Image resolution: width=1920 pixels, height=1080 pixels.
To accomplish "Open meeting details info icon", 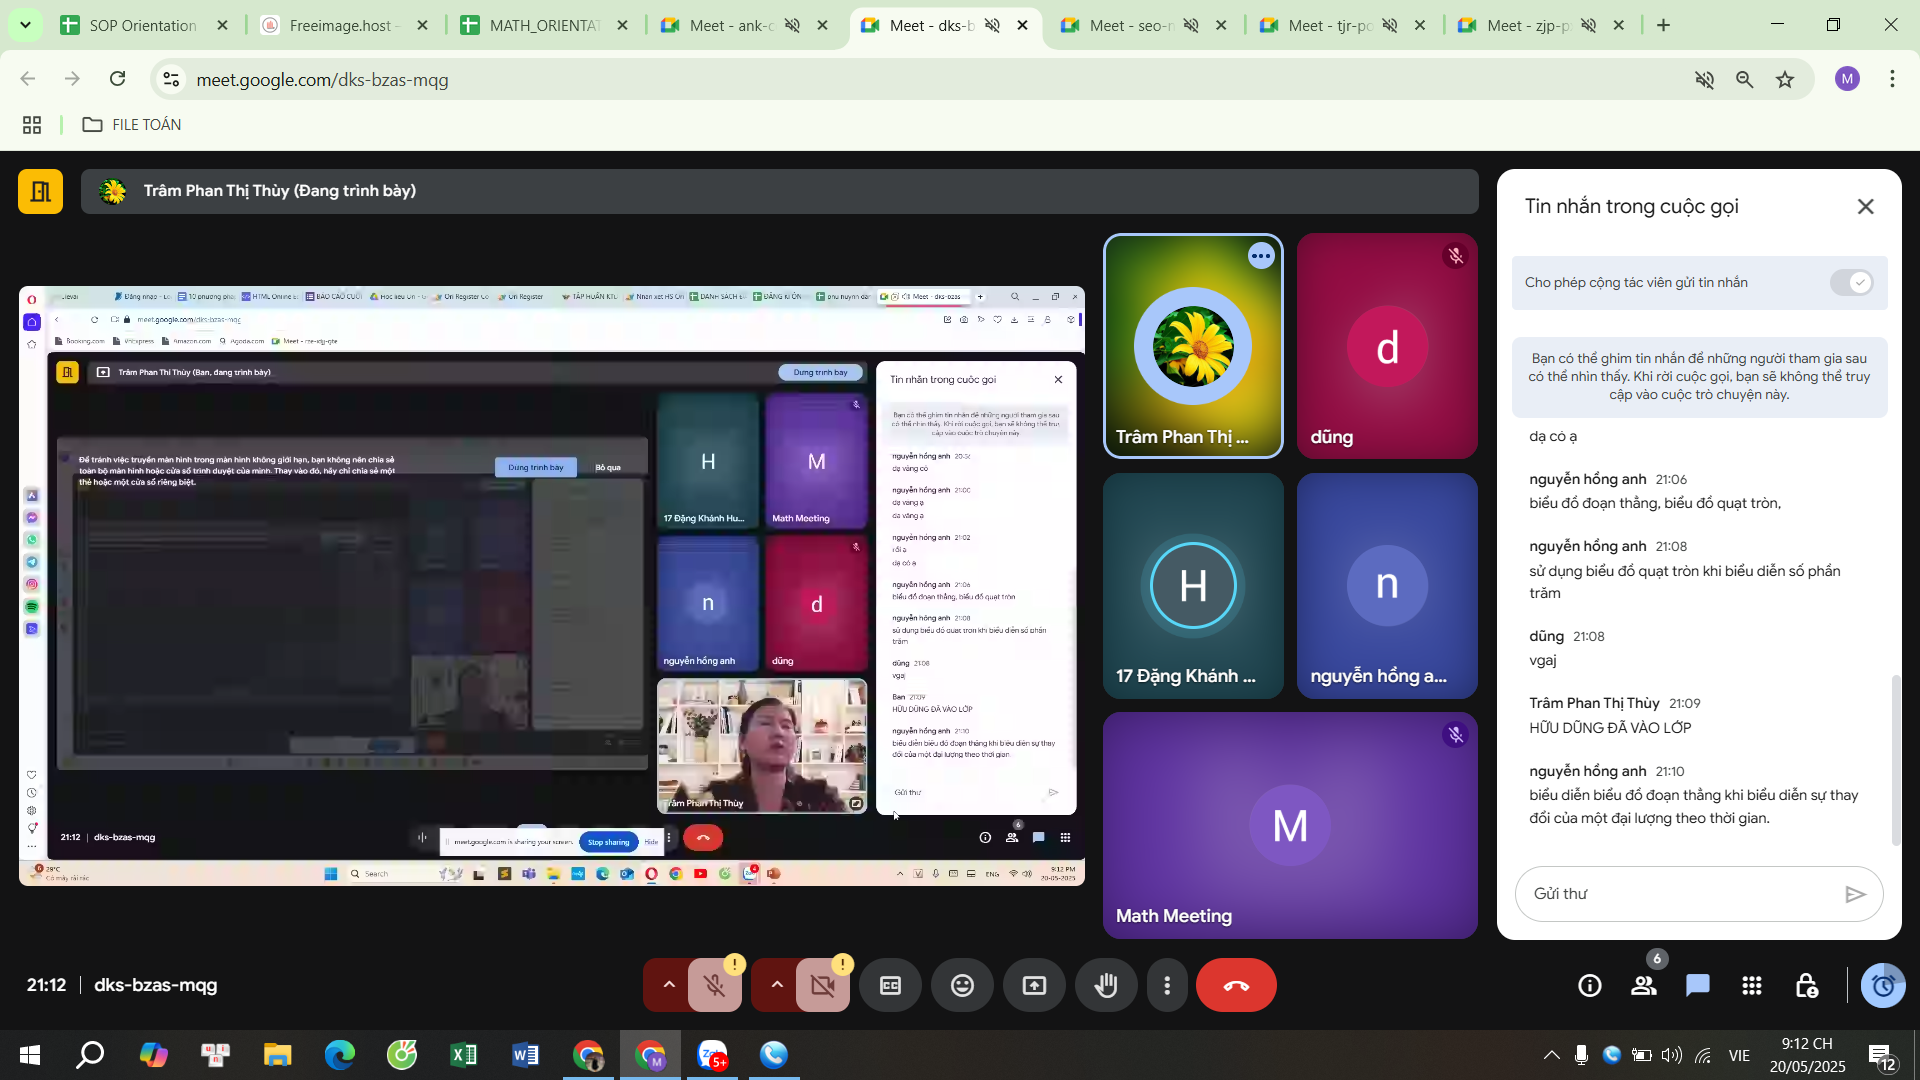I will tap(1590, 986).
